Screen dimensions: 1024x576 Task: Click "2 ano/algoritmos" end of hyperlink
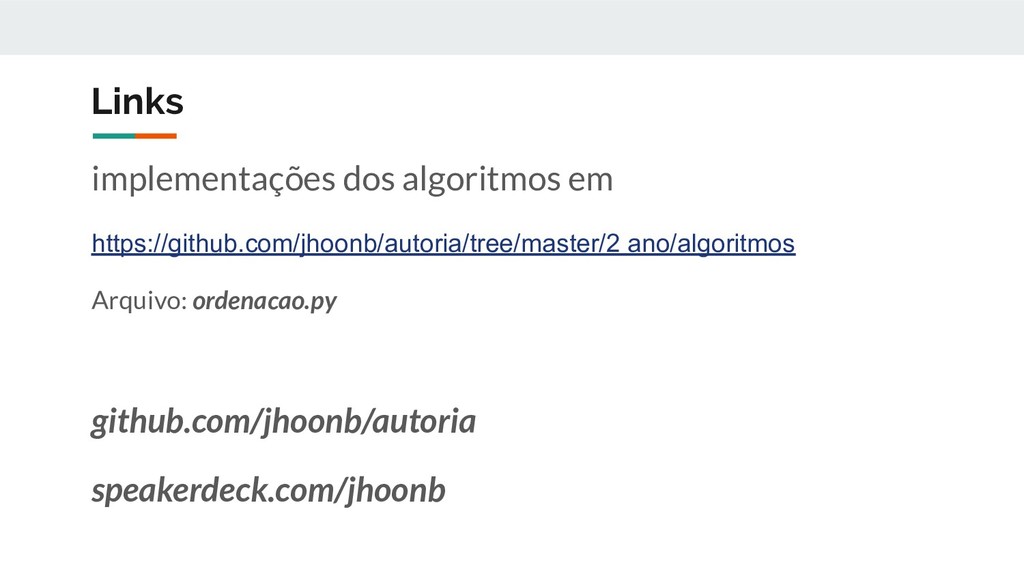[701, 244]
